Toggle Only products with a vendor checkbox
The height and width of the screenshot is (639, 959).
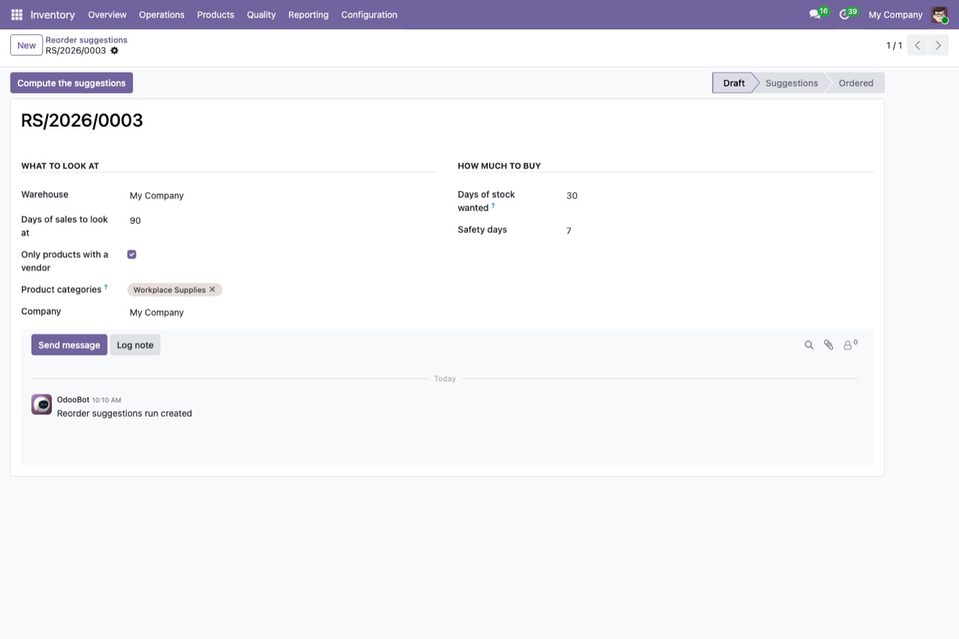131,254
